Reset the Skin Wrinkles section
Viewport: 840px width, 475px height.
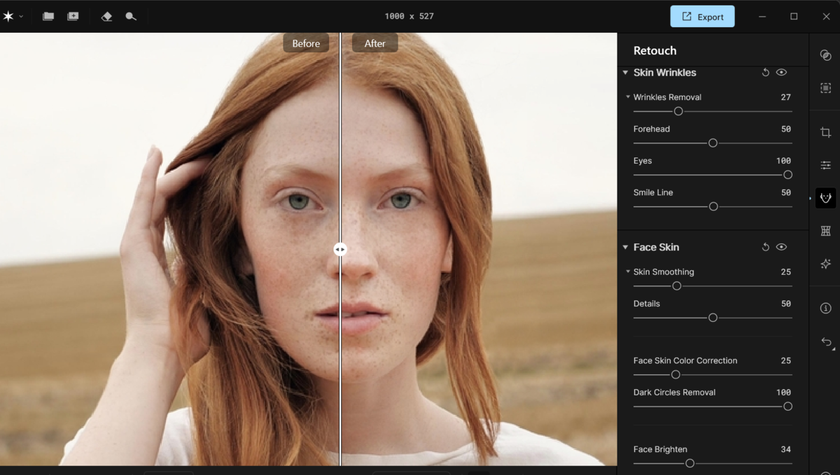tap(766, 72)
